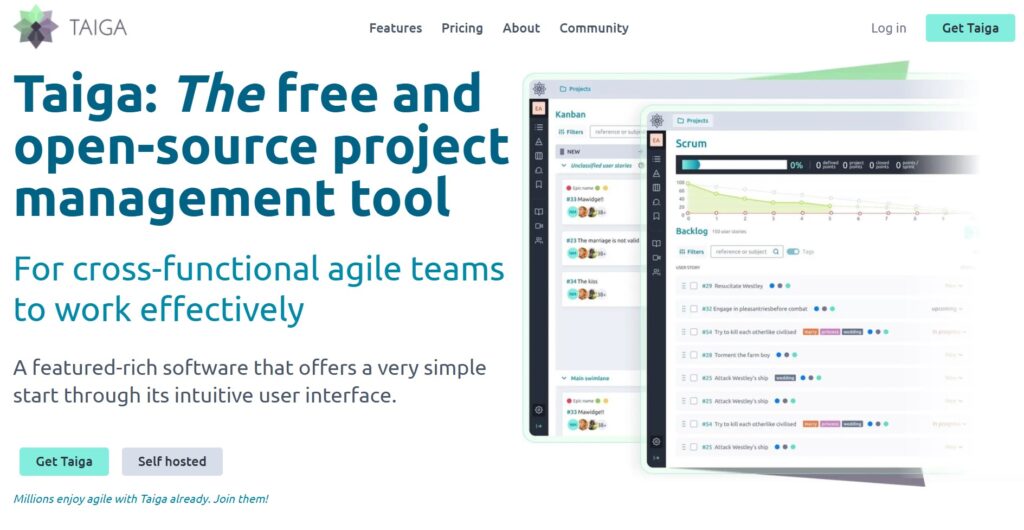Click the wedding tag on the #25 row

pyautogui.click(x=785, y=378)
